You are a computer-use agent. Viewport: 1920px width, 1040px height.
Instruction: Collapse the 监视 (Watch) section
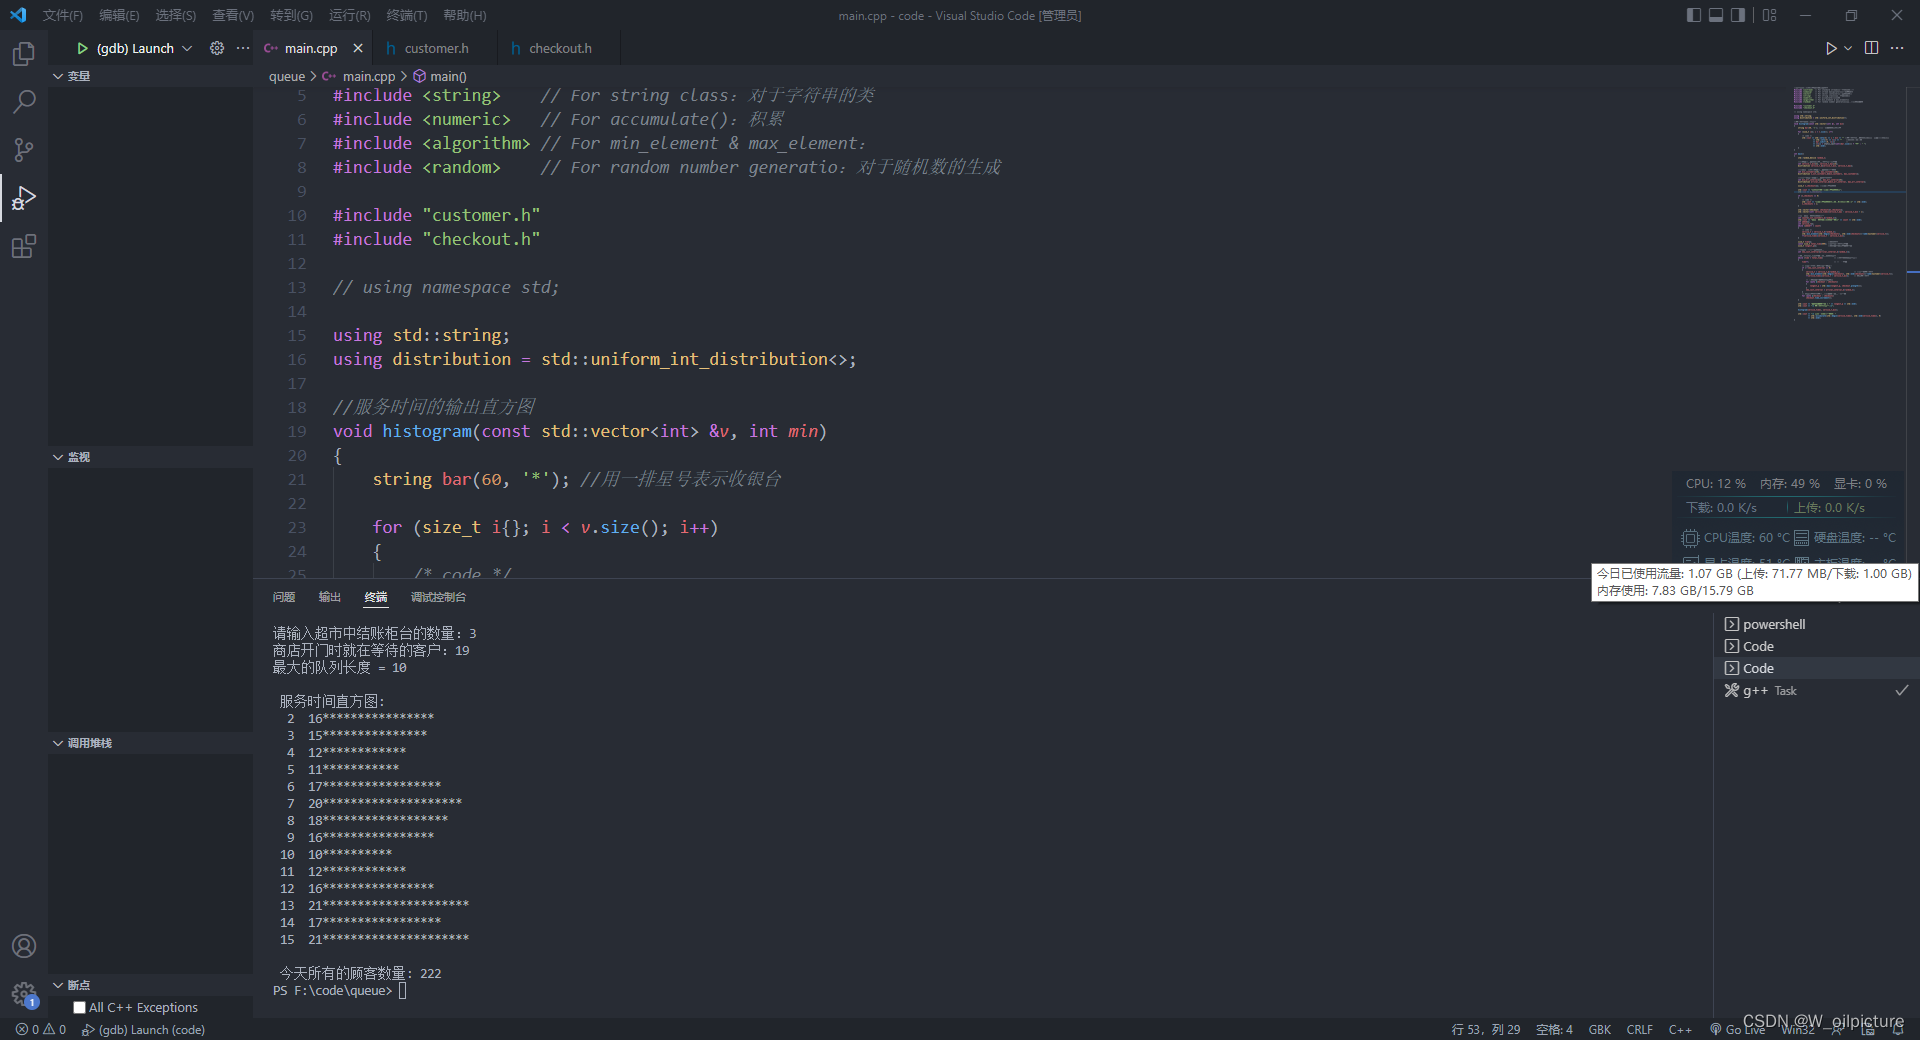coord(150,457)
